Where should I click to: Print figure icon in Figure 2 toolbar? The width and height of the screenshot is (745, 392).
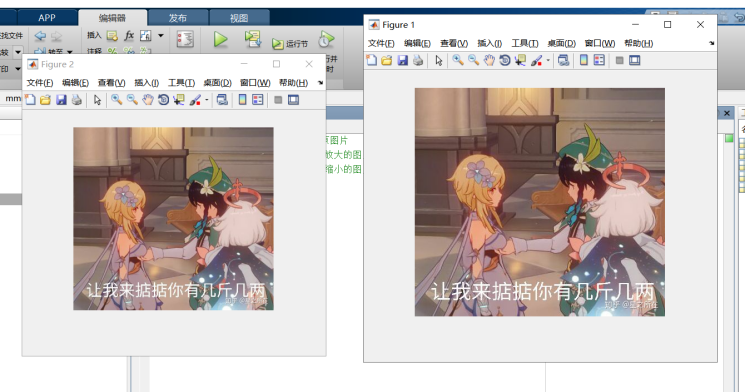point(76,100)
